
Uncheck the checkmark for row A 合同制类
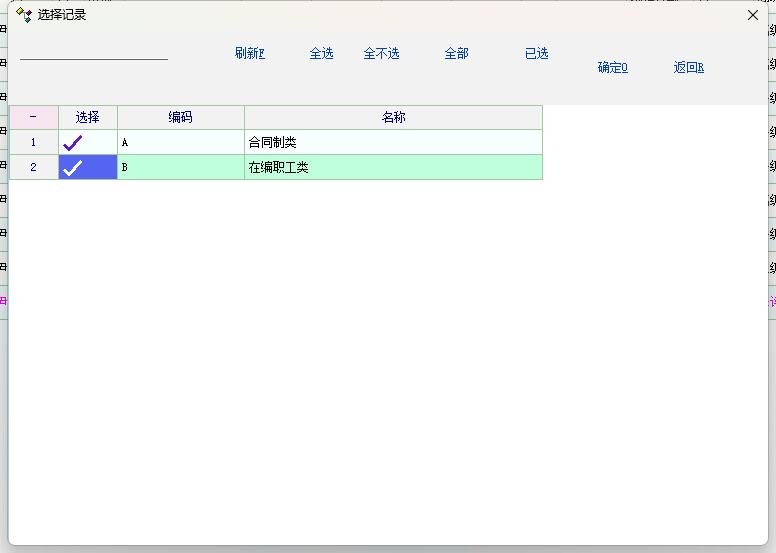(x=73, y=143)
